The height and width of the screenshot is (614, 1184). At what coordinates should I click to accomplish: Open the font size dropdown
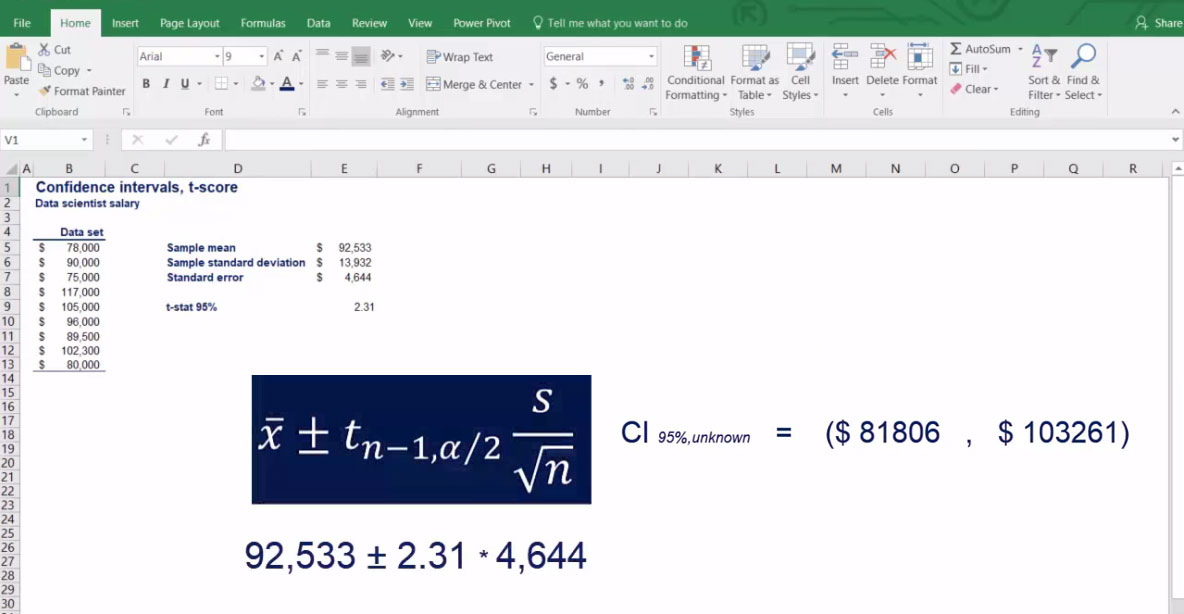pos(261,57)
